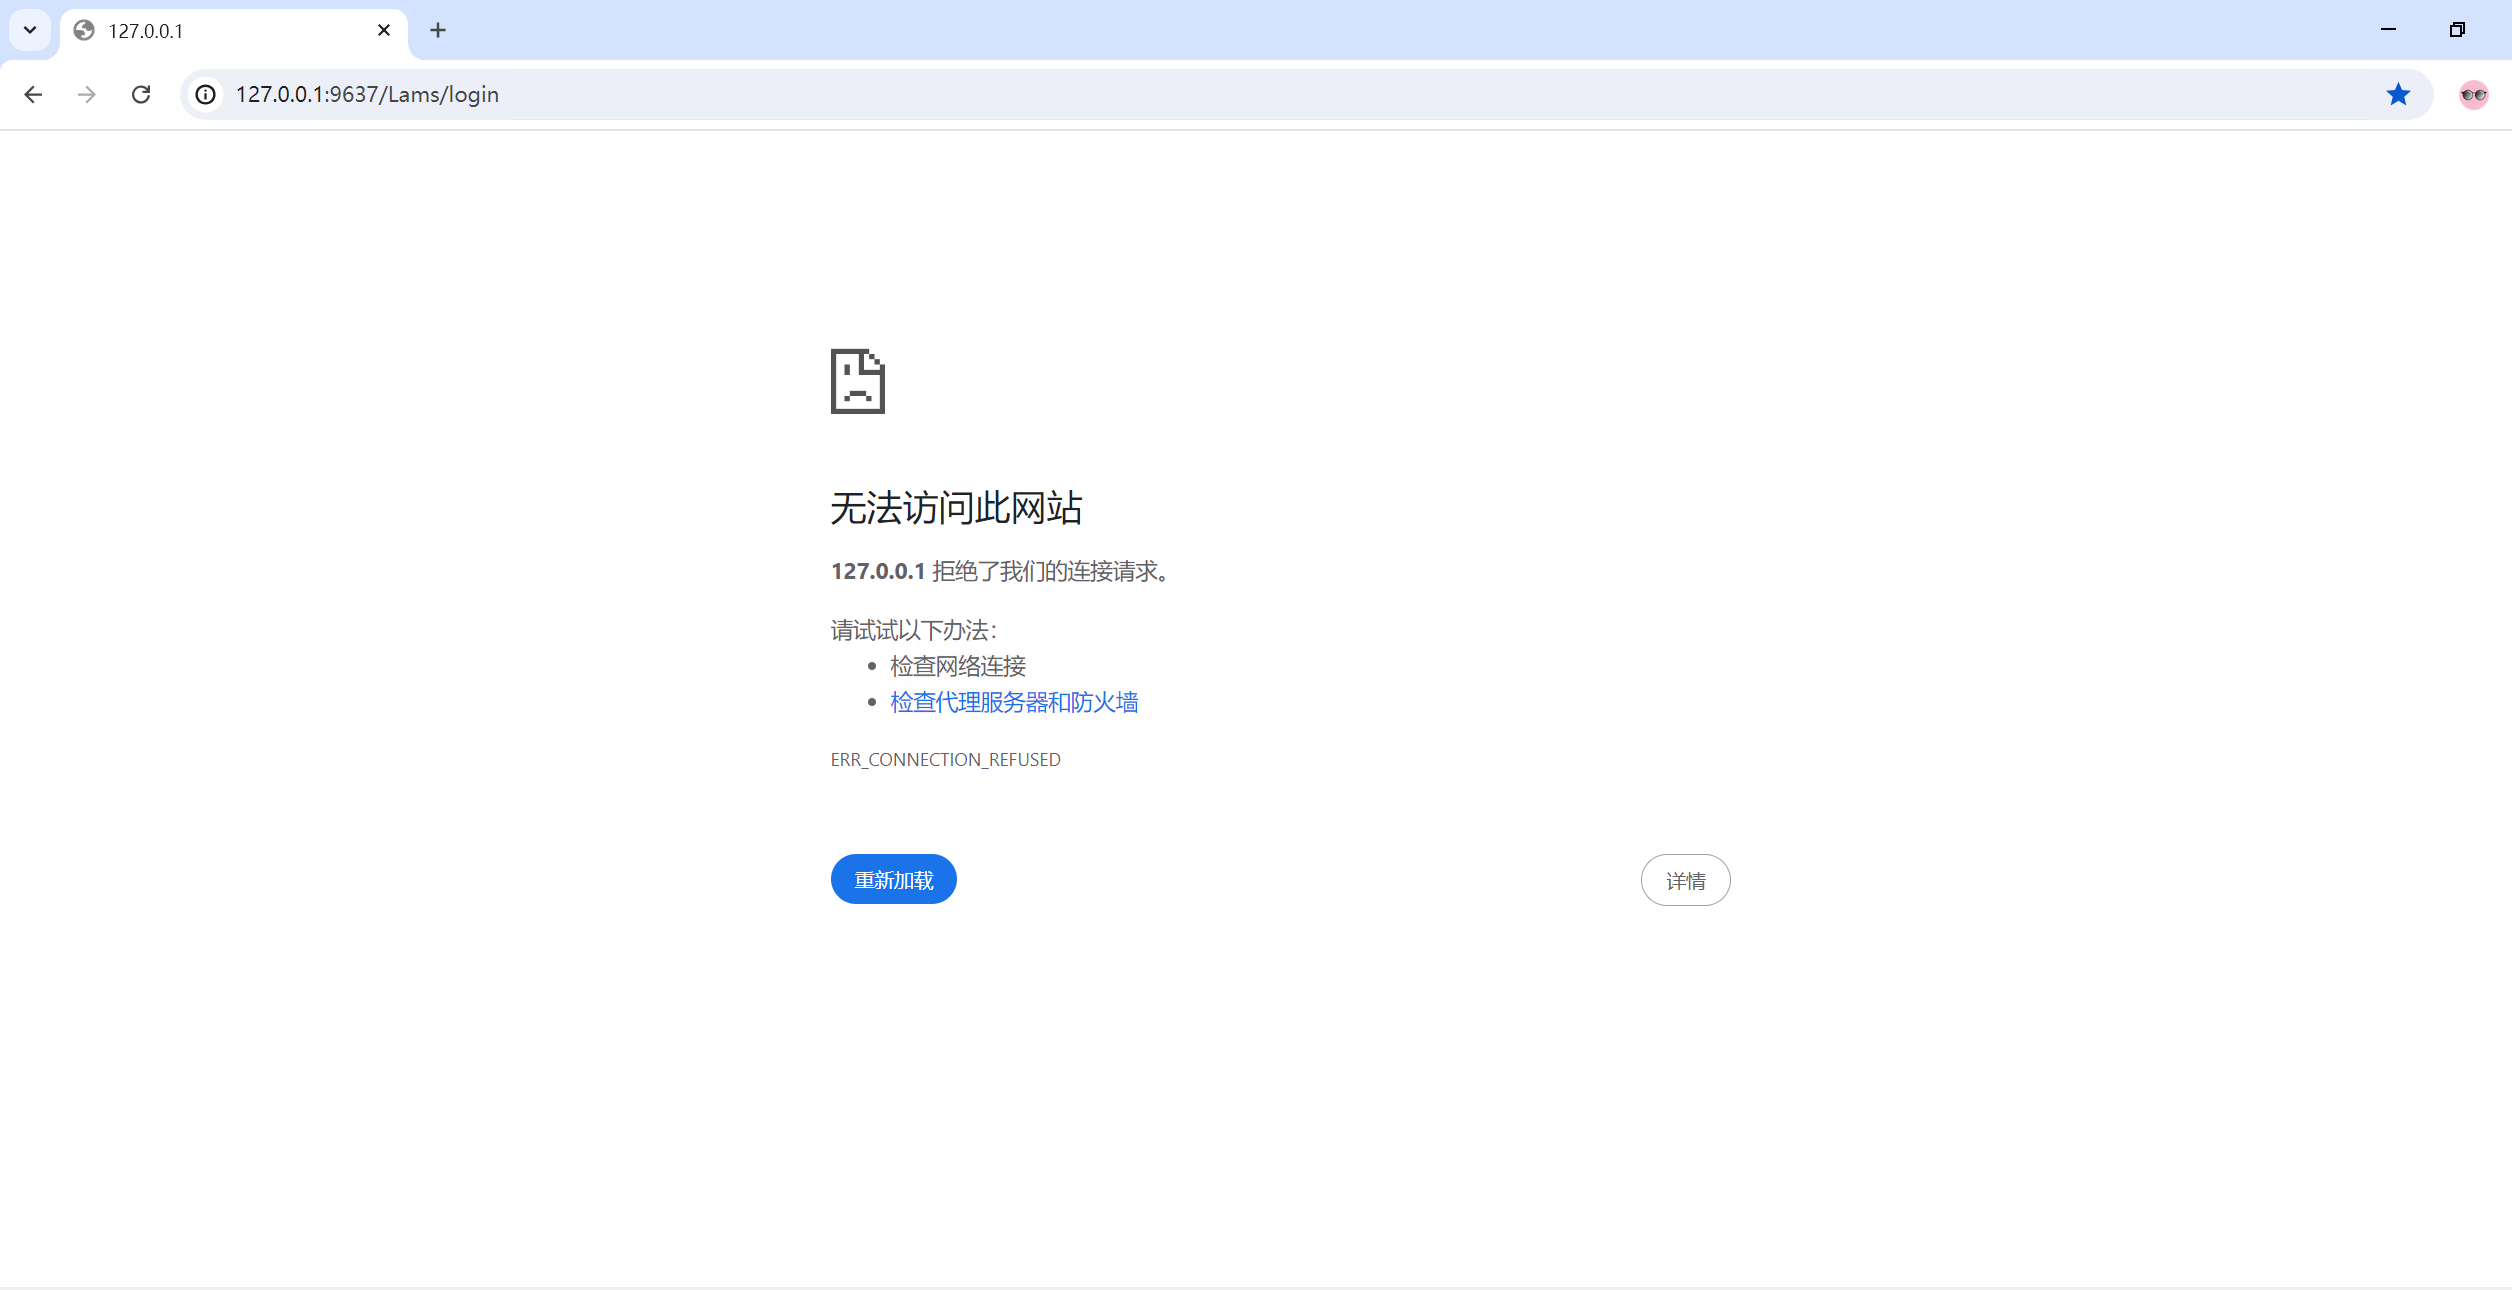This screenshot has width=2512, height=1290.
Task: Open the 详情 details button
Action: tap(1685, 880)
